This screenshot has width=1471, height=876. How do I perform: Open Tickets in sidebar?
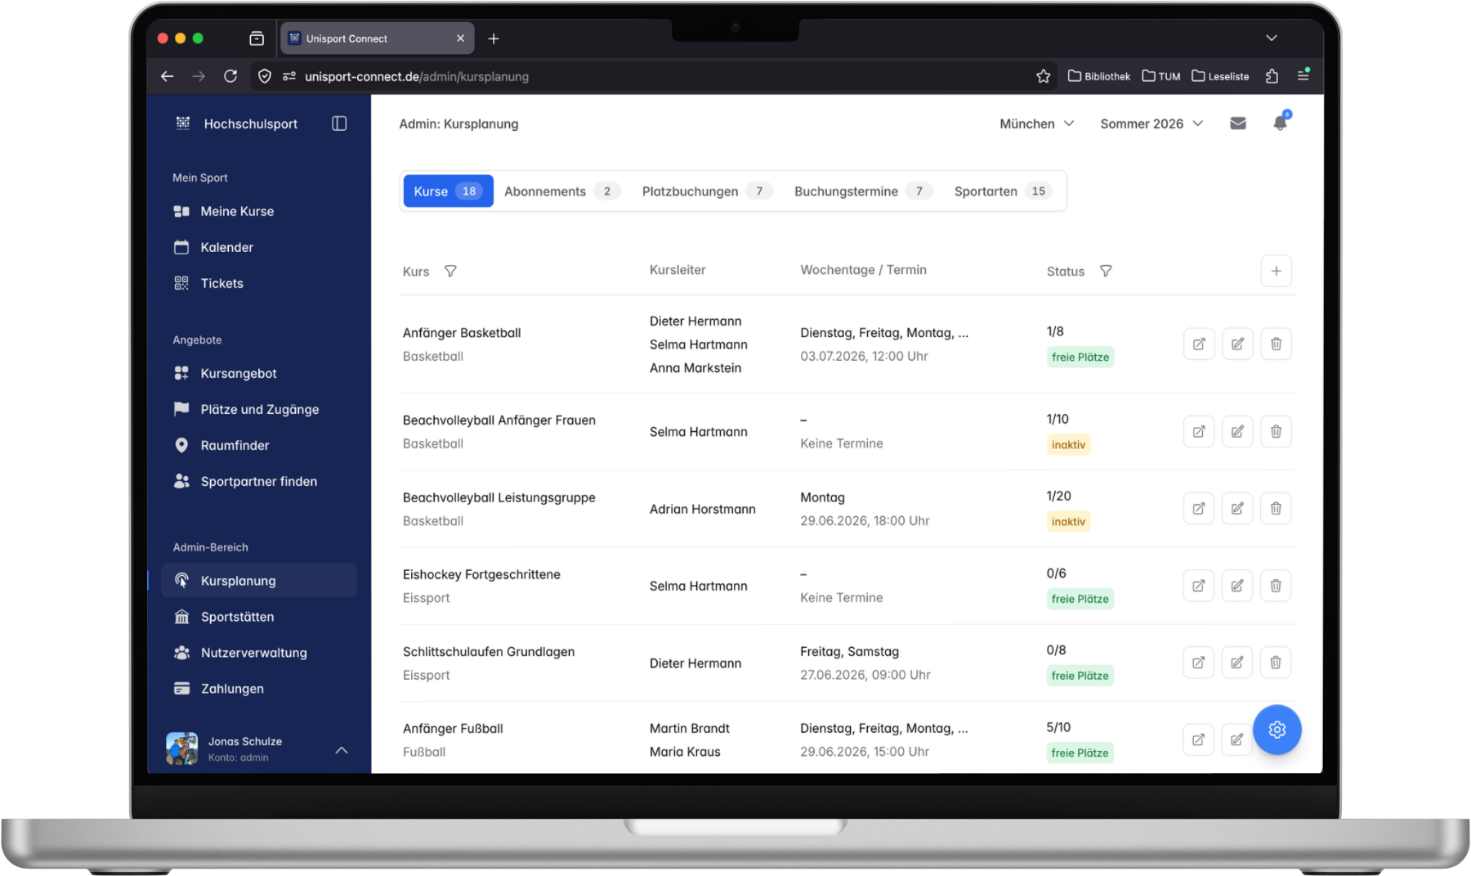tap(259, 283)
